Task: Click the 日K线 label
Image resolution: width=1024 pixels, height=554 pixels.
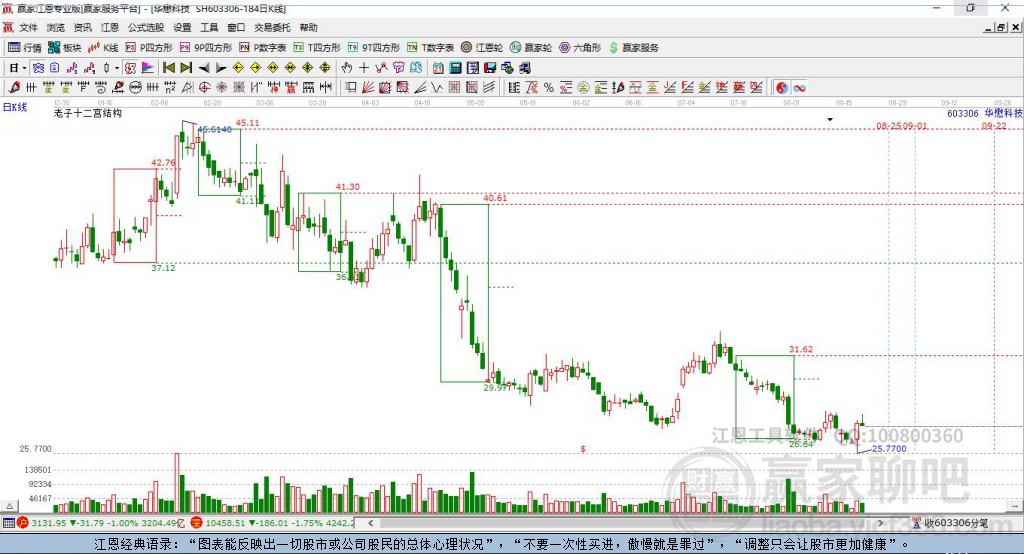Action: point(15,107)
